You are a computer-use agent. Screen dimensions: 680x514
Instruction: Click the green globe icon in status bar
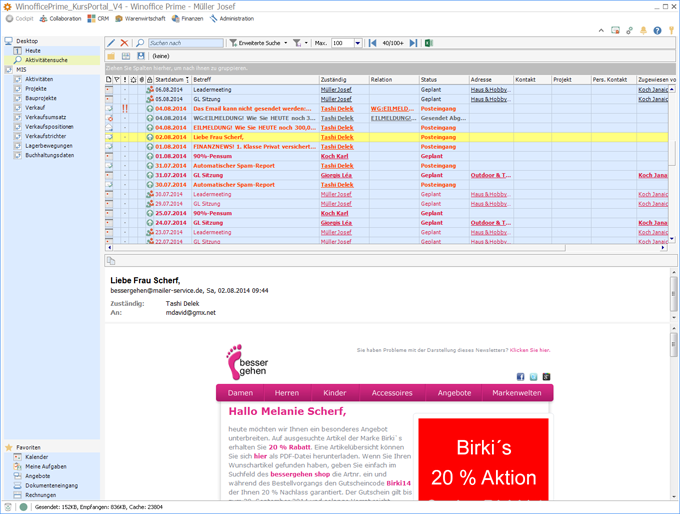[x=23, y=507]
